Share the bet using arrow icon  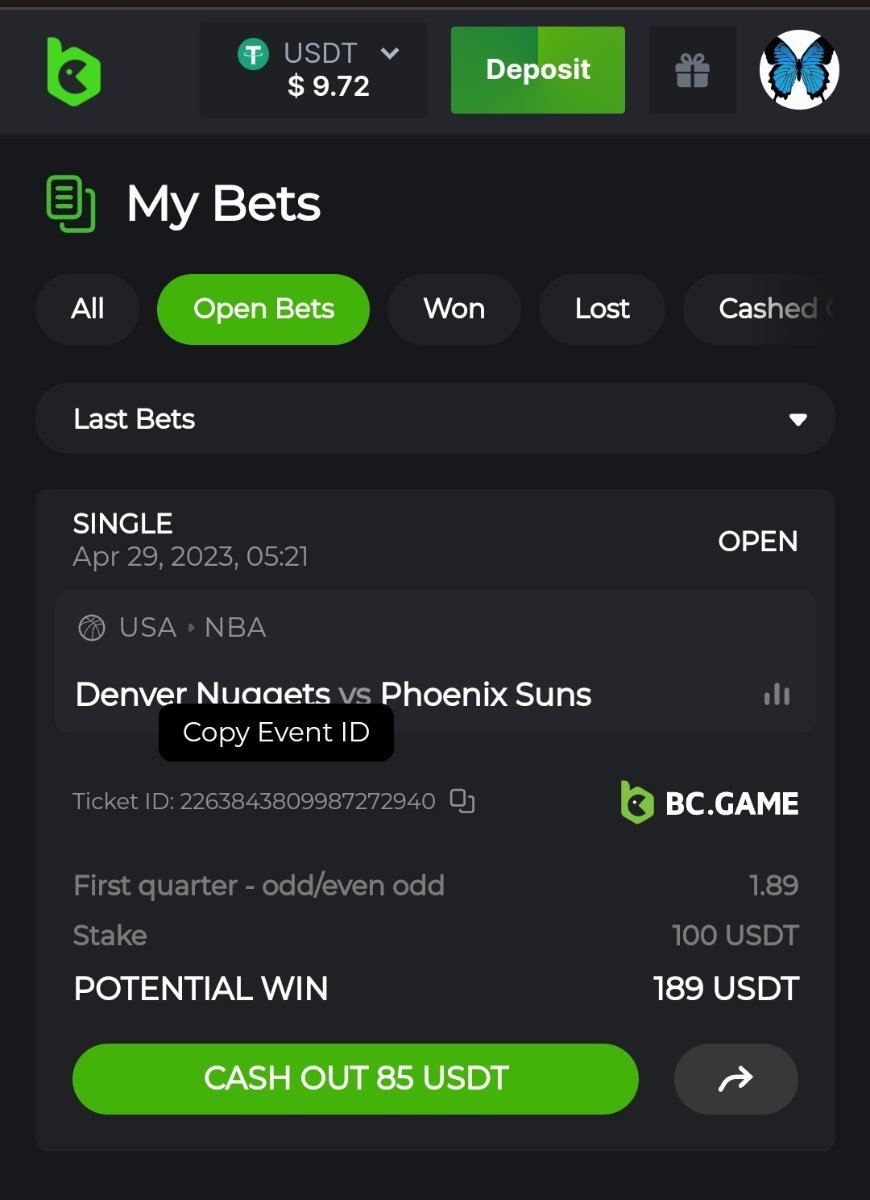click(736, 1079)
